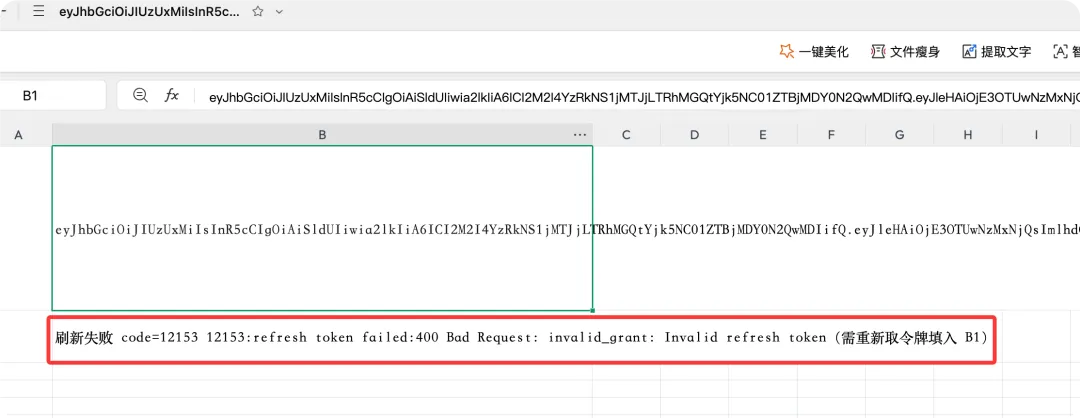This screenshot has width=1080, height=418.
Task: Select column C header
Action: [626, 135]
